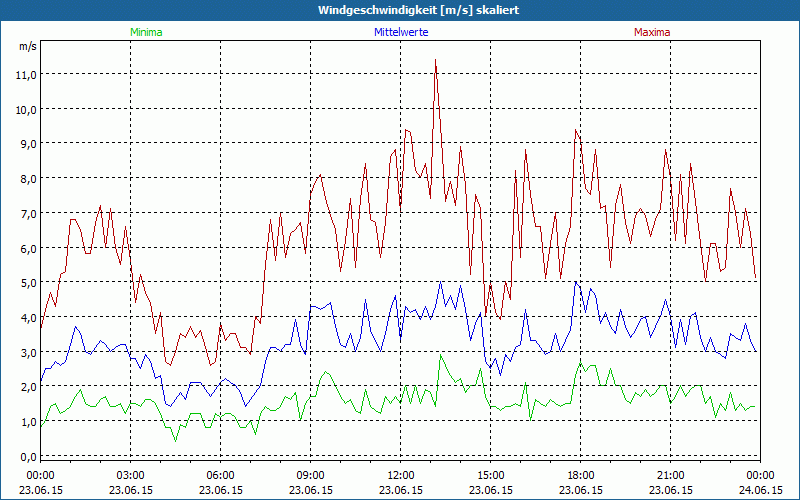Select the 15:00 time axis label
The height and width of the screenshot is (500, 800).
click(490, 475)
